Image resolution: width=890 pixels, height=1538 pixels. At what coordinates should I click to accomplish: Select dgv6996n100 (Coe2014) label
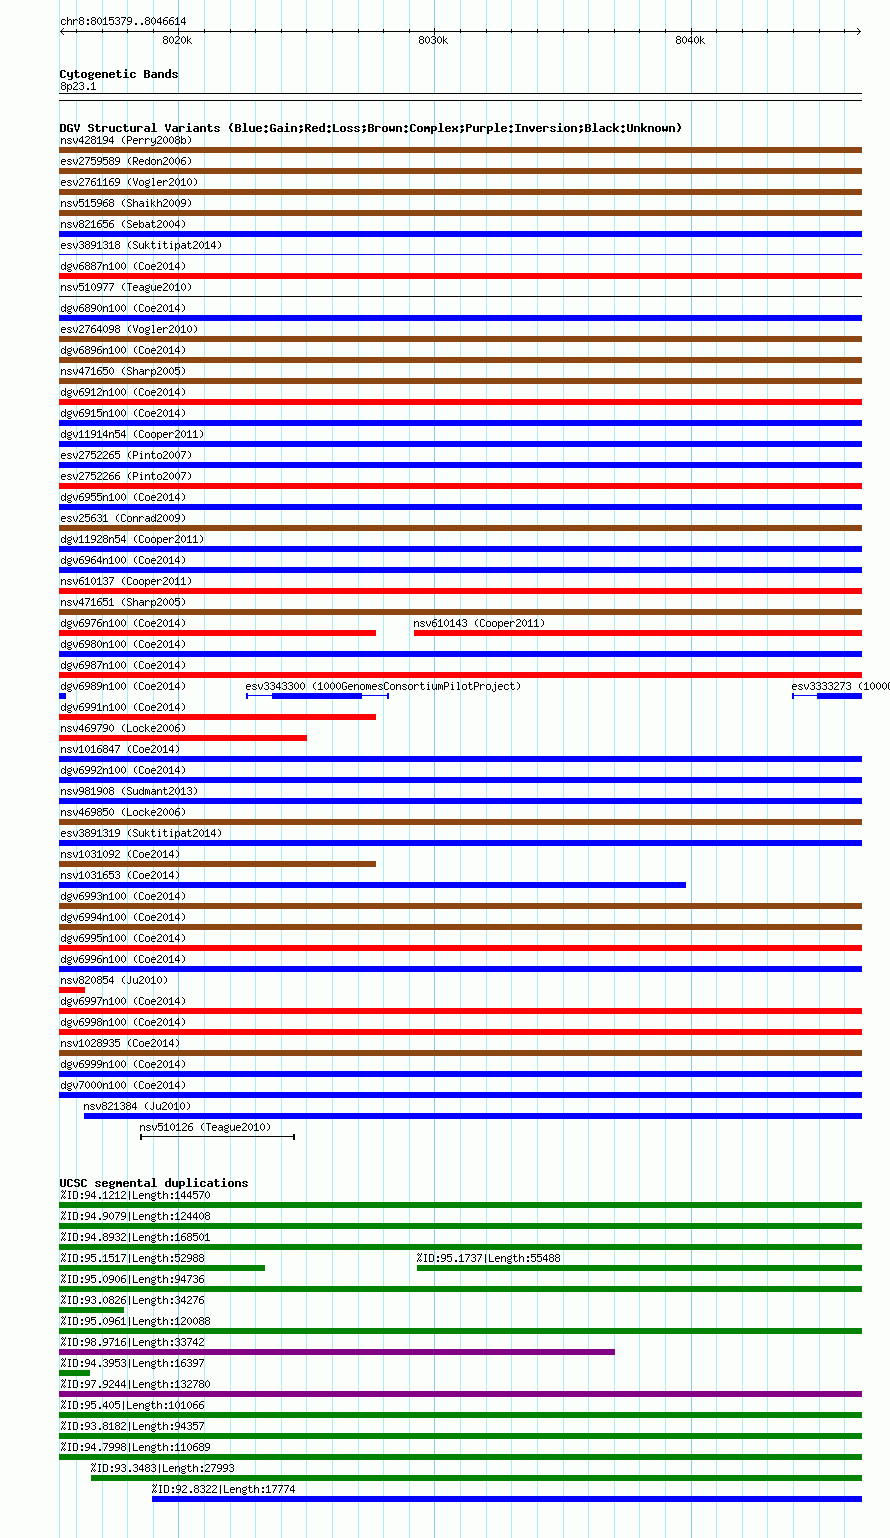123,959
